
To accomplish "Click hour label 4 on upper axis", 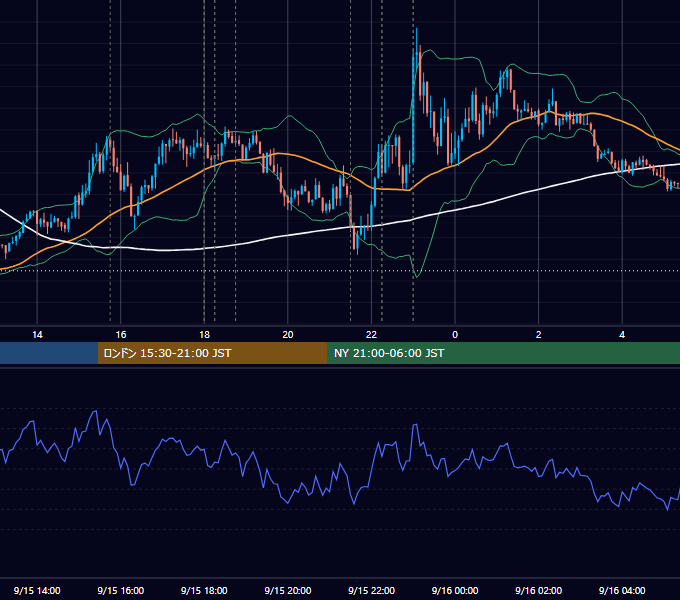I will [622, 335].
